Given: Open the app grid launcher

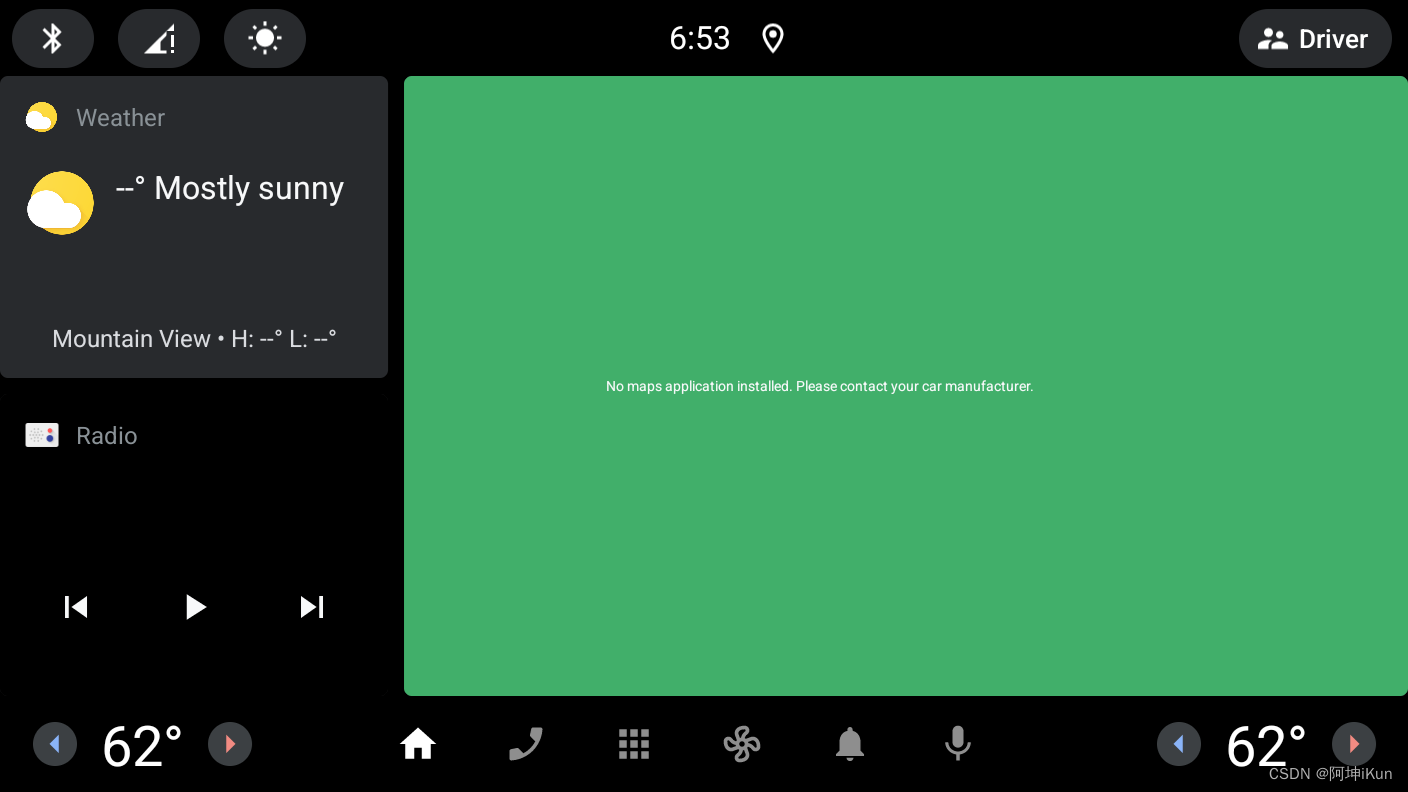Looking at the screenshot, I should (x=634, y=744).
